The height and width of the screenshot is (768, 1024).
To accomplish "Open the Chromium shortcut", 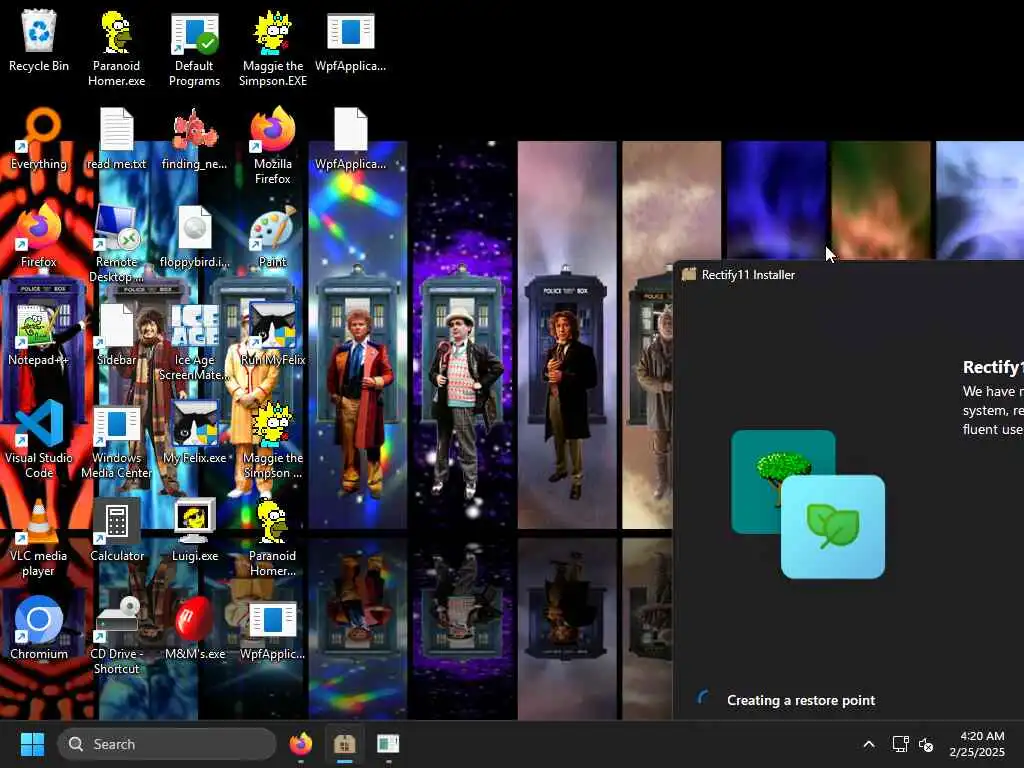I will tap(39, 630).
